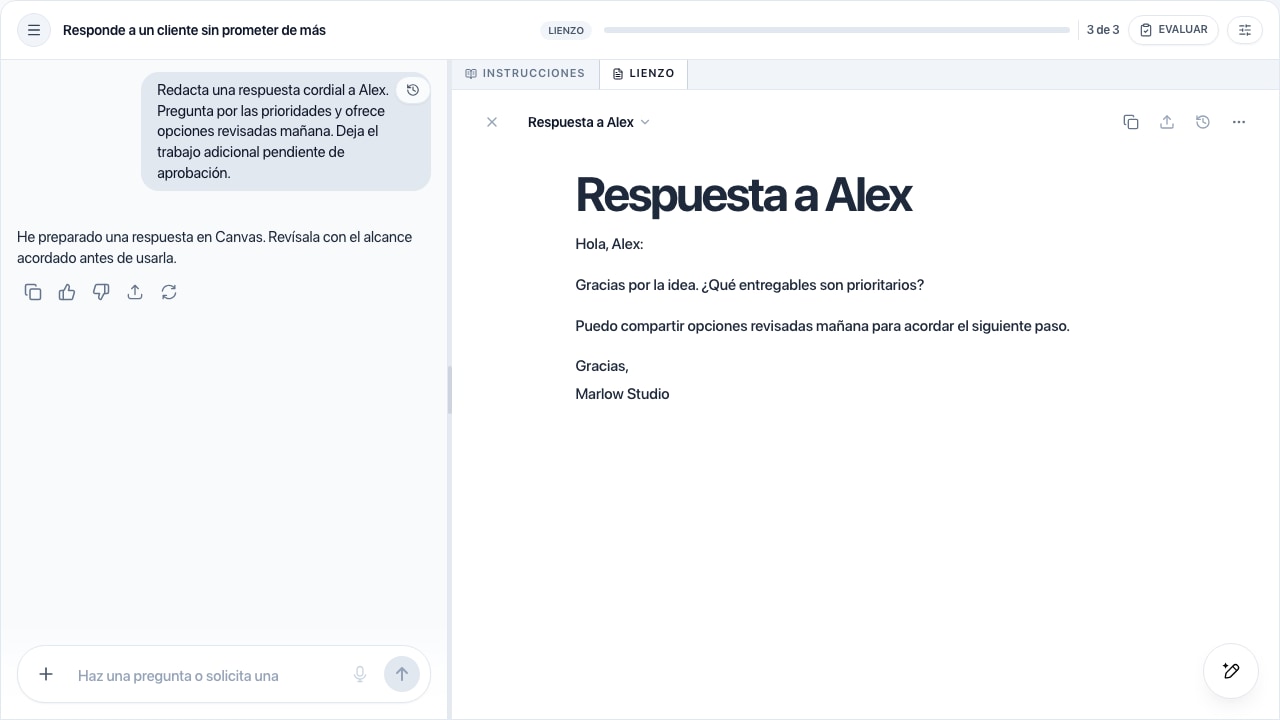The image size is (1280, 720).
Task: Click the "3 de 3" step counter
Action: [x=1103, y=30]
